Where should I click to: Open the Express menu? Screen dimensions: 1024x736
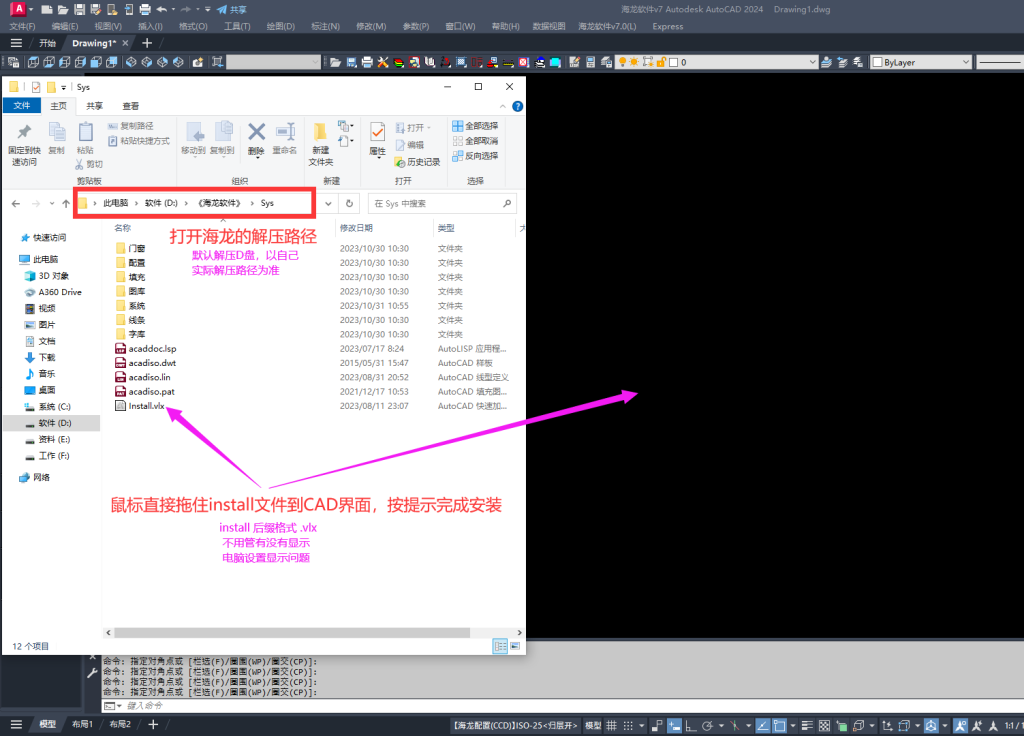[x=667, y=27]
